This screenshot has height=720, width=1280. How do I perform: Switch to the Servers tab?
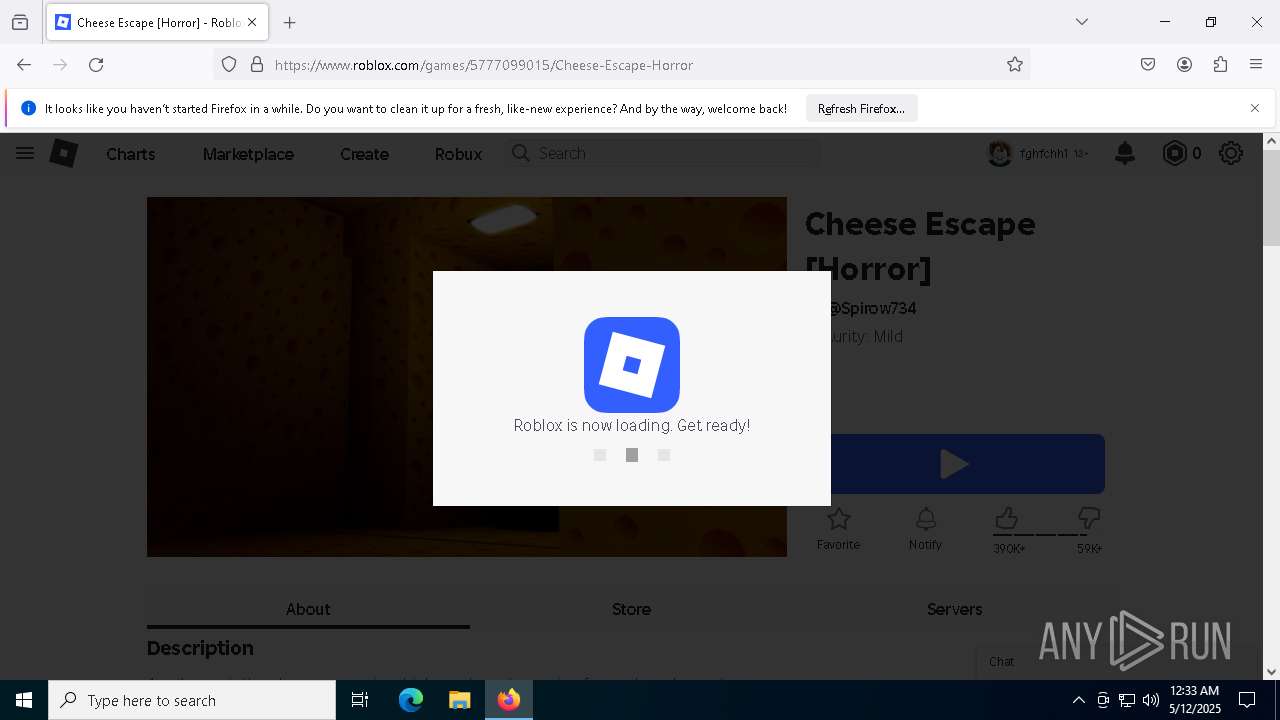tap(955, 609)
